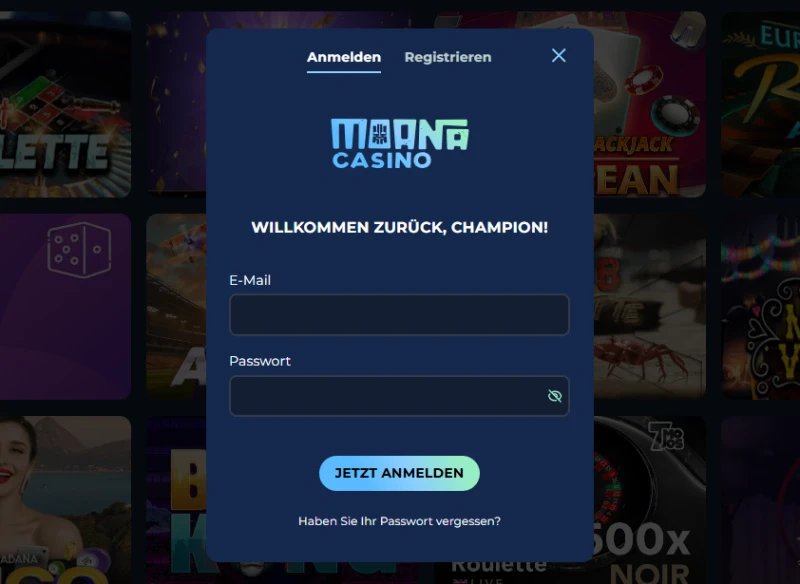Switch to the Registrieren tab
This screenshot has height=584, width=800.
(x=448, y=57)
